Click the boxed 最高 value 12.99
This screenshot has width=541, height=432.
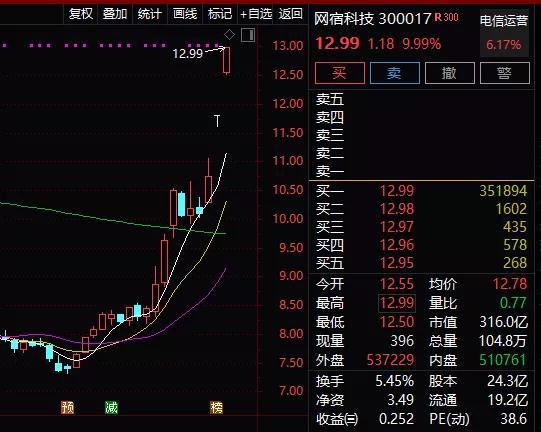[397, 303]
